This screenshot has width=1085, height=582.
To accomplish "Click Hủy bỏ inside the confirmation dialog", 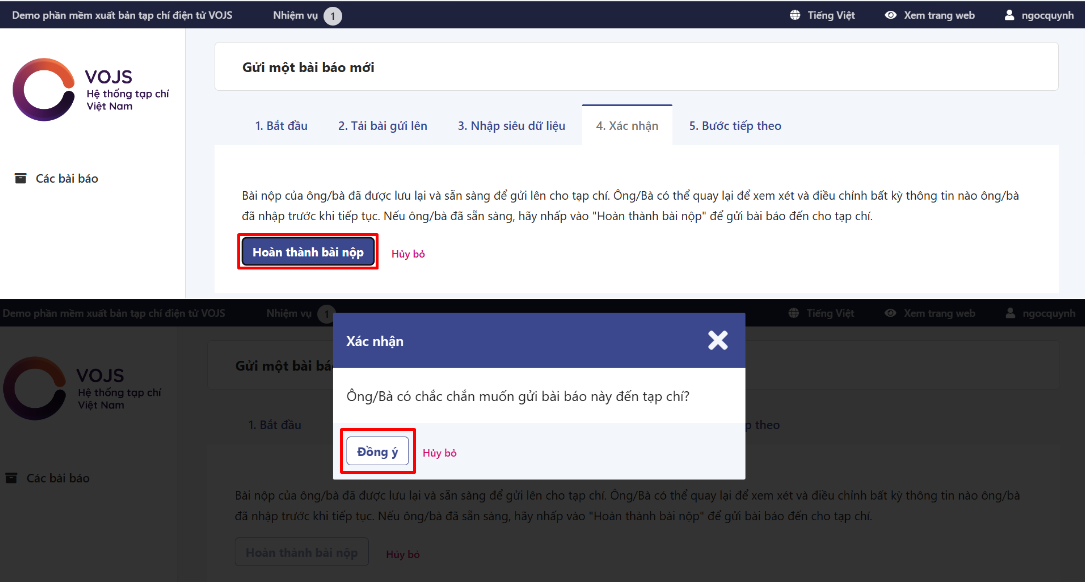I will [x=439, y=453].
